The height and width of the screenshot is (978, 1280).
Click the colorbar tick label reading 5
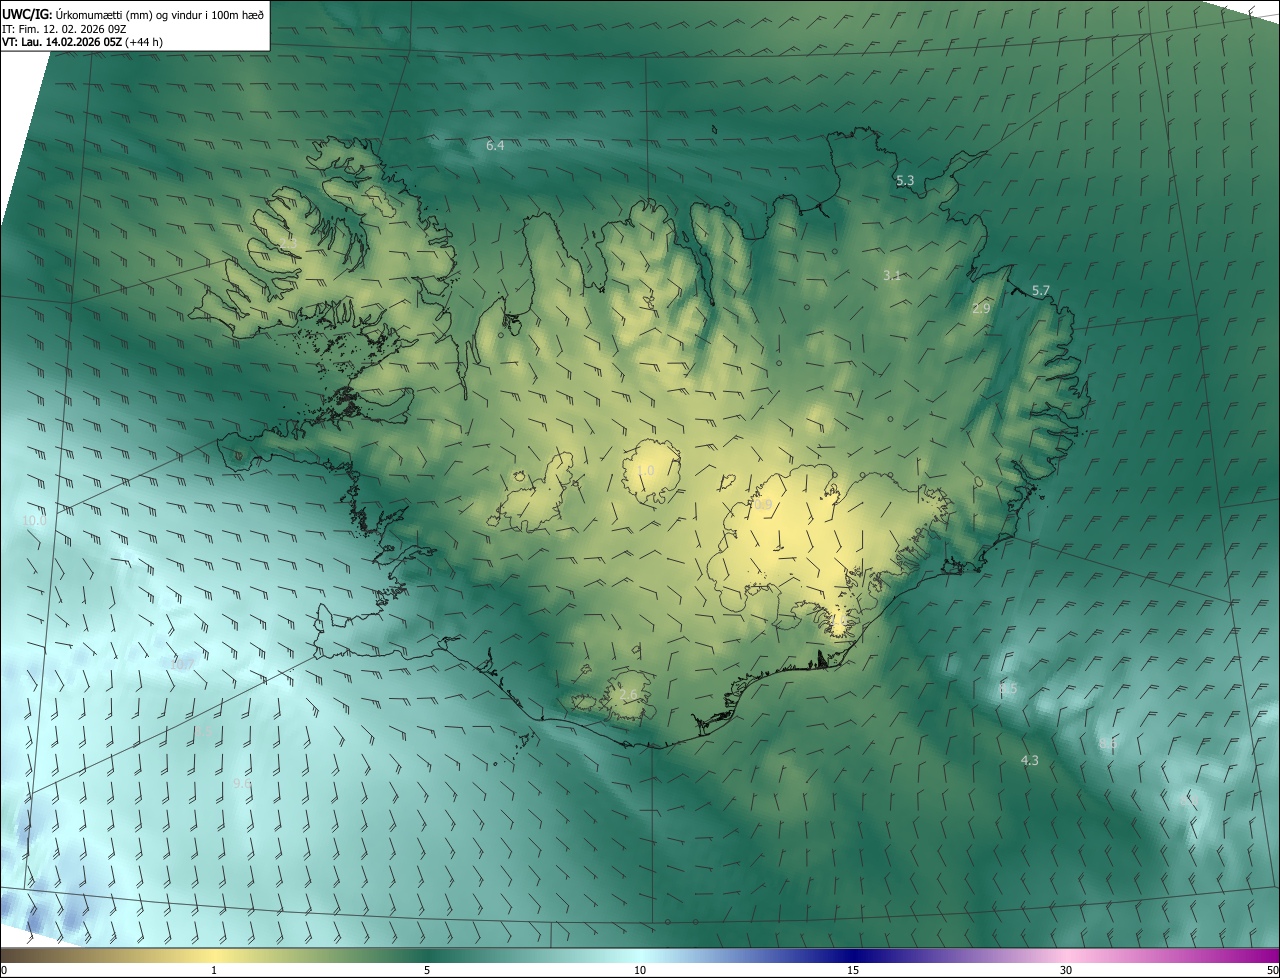coord(427,970)
